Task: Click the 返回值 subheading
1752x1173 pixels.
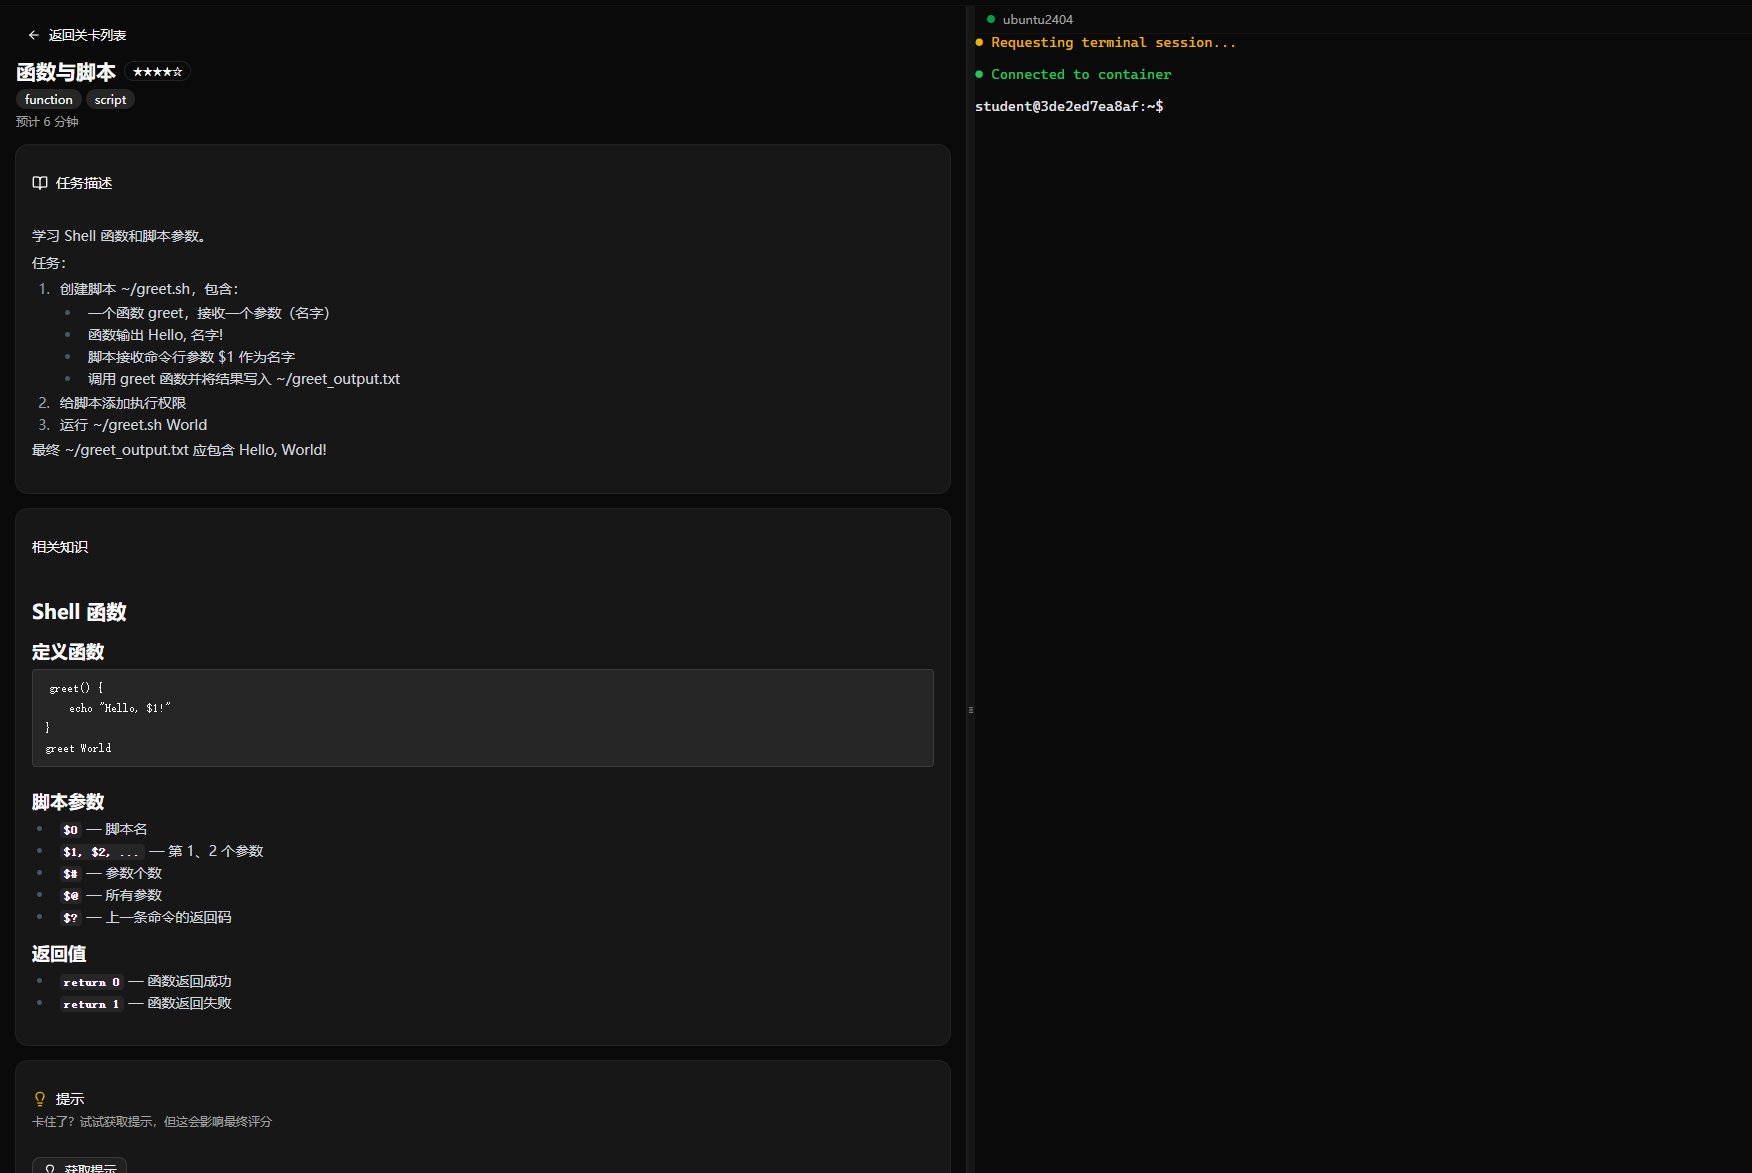Action: coord(59,954)
